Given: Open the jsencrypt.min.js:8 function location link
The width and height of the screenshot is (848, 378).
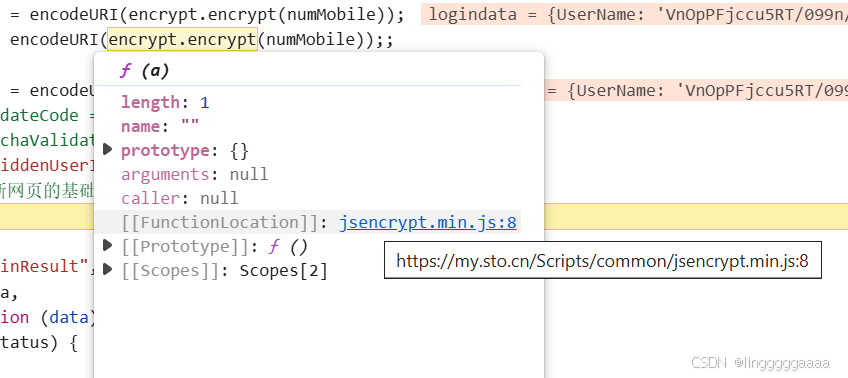Looking at the screenshot, I should coord(428,222).
